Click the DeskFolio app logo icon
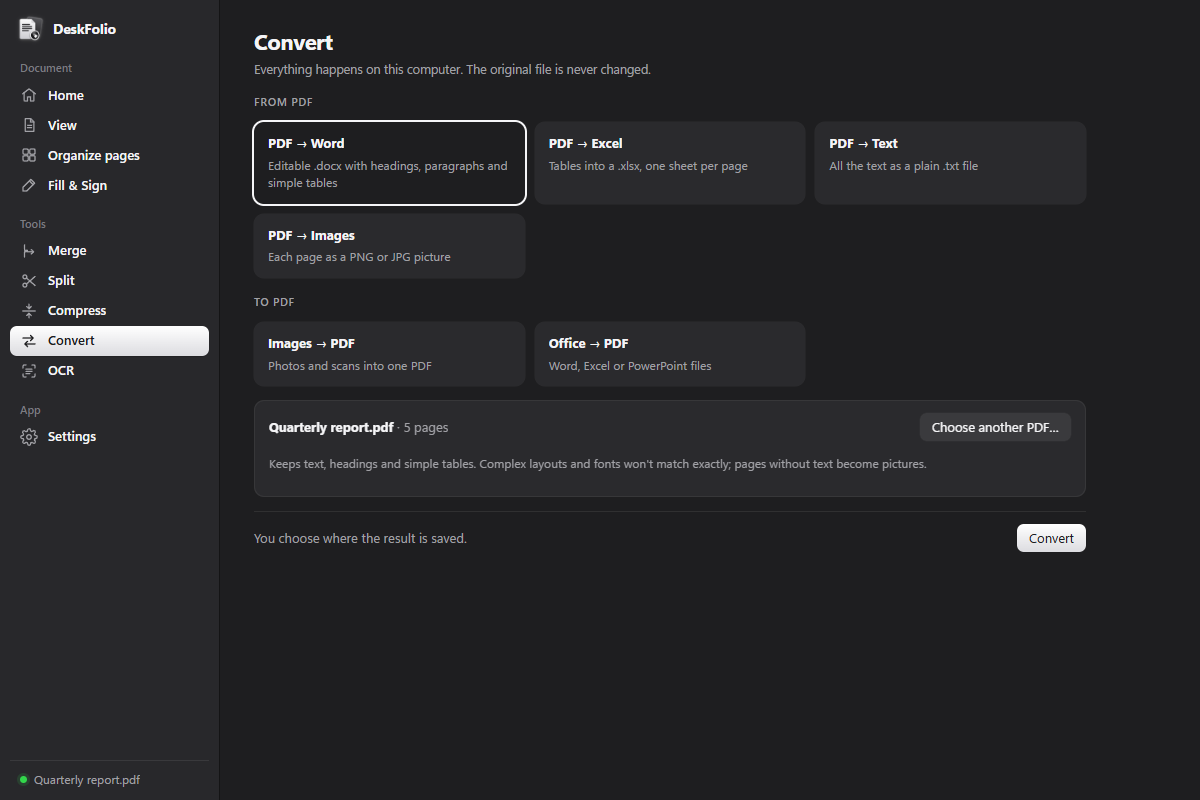 coord(30,29)
